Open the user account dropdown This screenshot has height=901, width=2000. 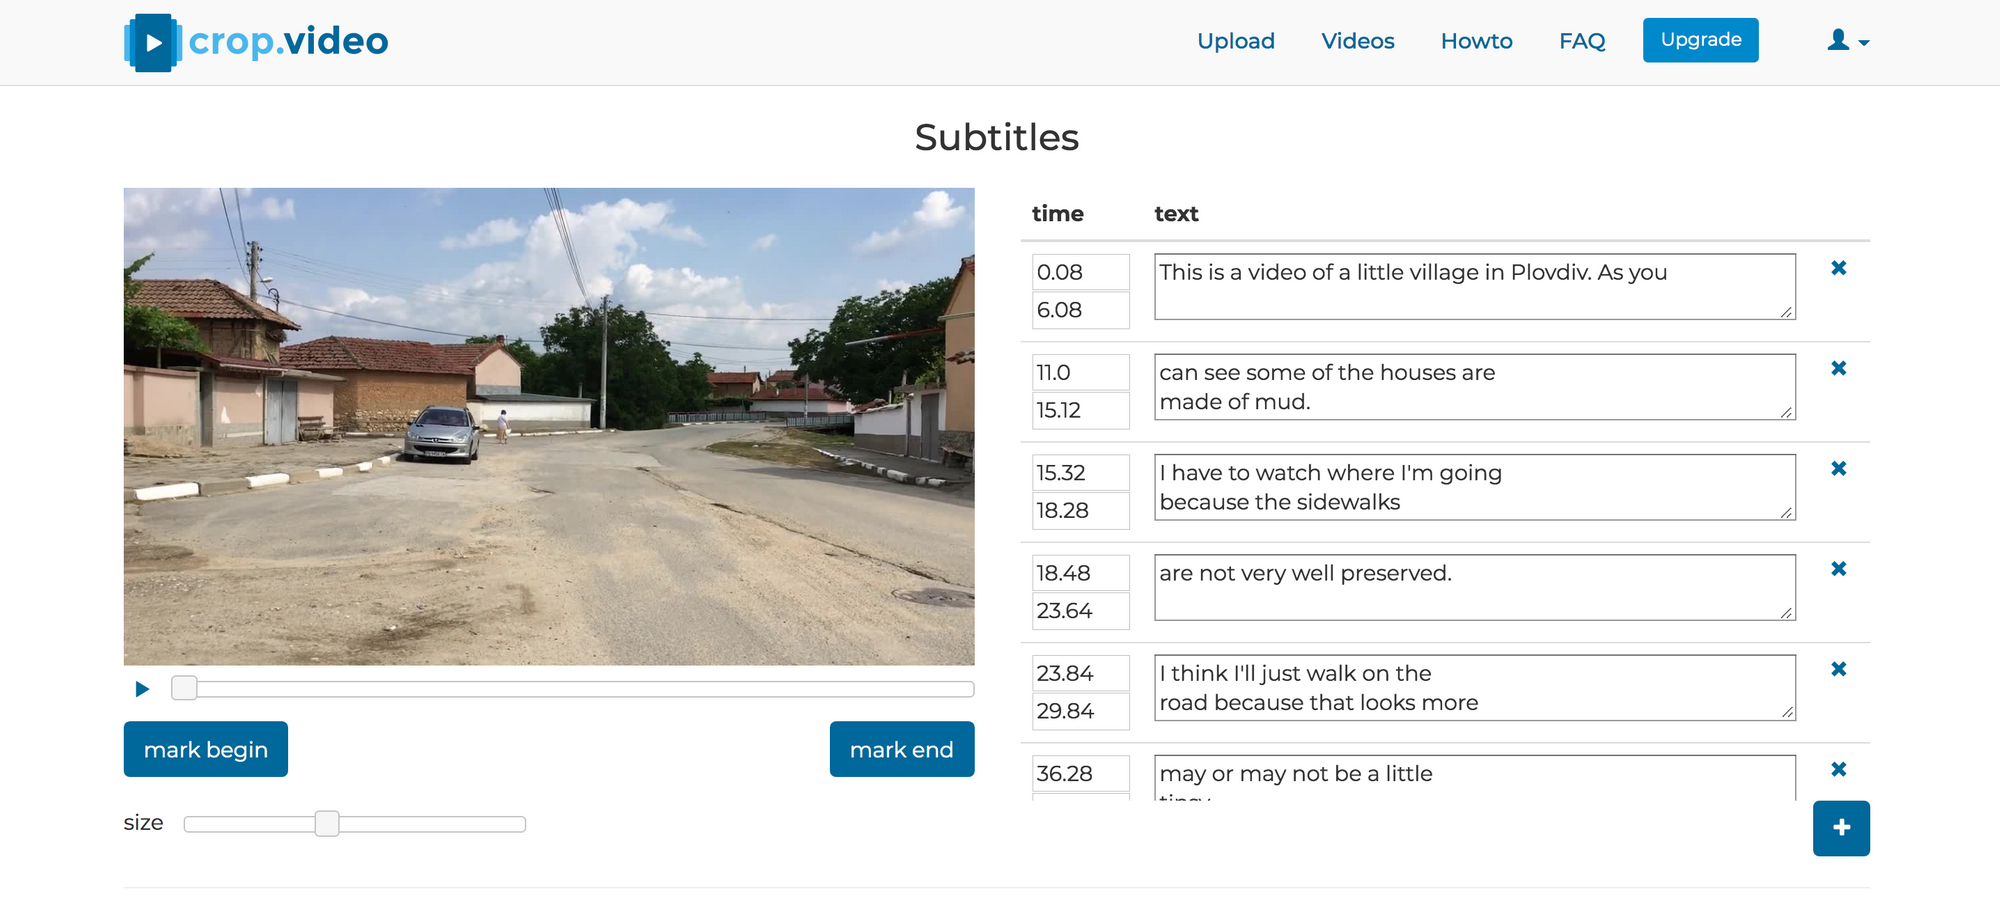tap(1848, 41)
